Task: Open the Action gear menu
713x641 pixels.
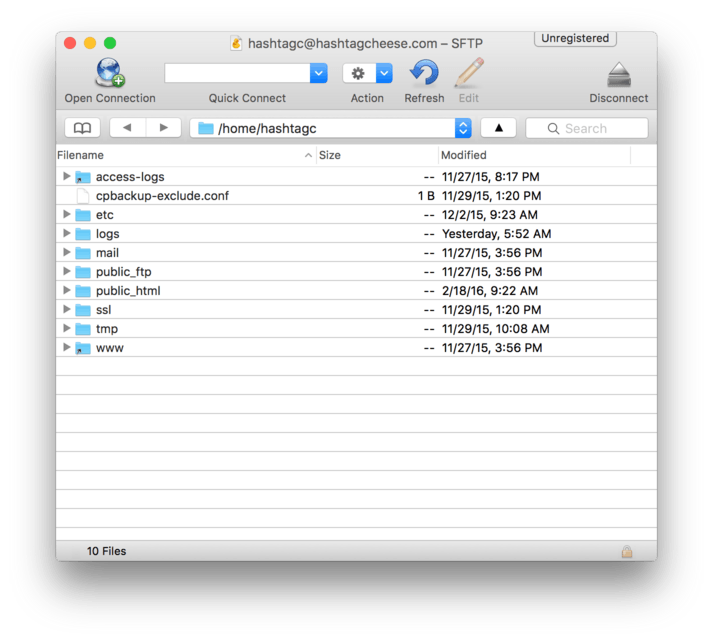Action: click(x=359, y=73)
